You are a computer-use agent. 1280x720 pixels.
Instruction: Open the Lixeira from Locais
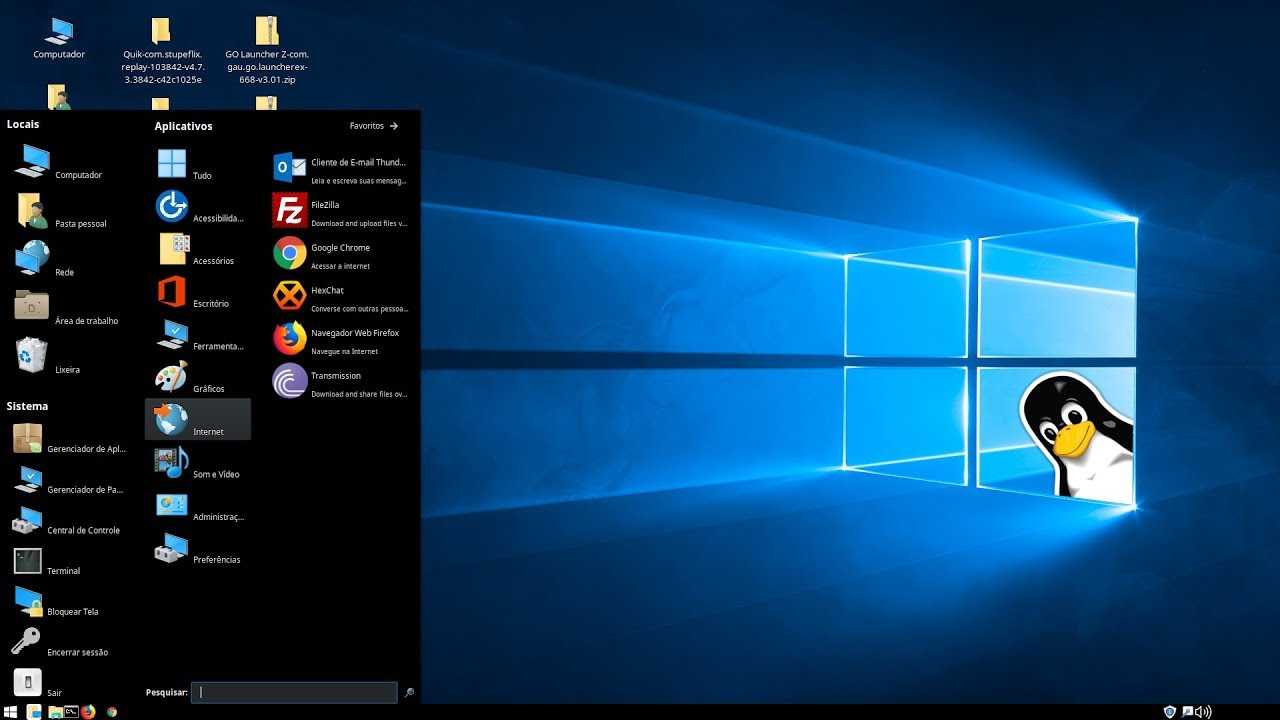[x=67, y=369]
